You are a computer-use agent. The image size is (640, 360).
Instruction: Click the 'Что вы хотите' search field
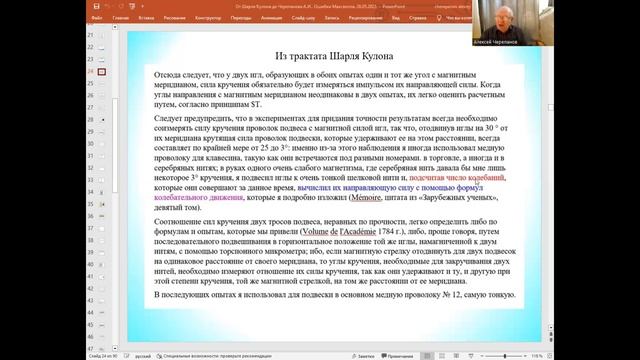tap(459, 18)
